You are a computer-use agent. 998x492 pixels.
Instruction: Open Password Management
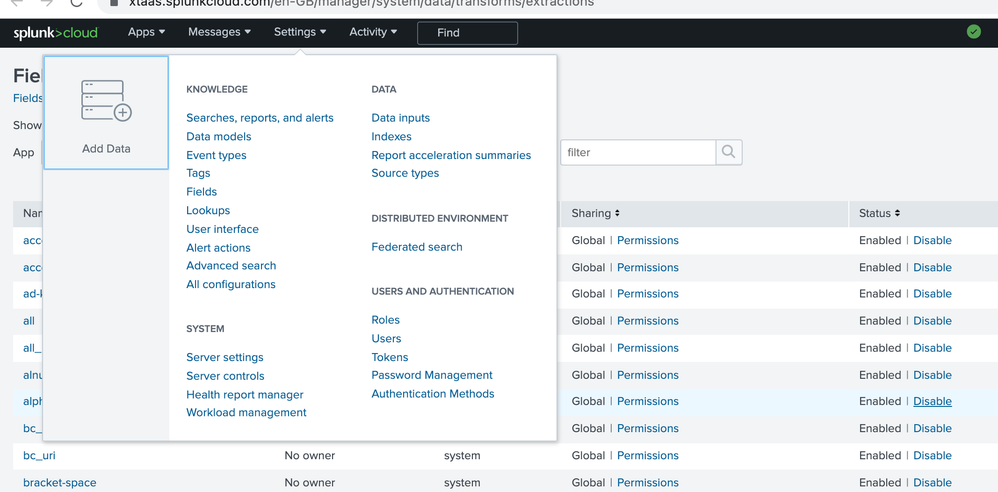coord(432,376)
